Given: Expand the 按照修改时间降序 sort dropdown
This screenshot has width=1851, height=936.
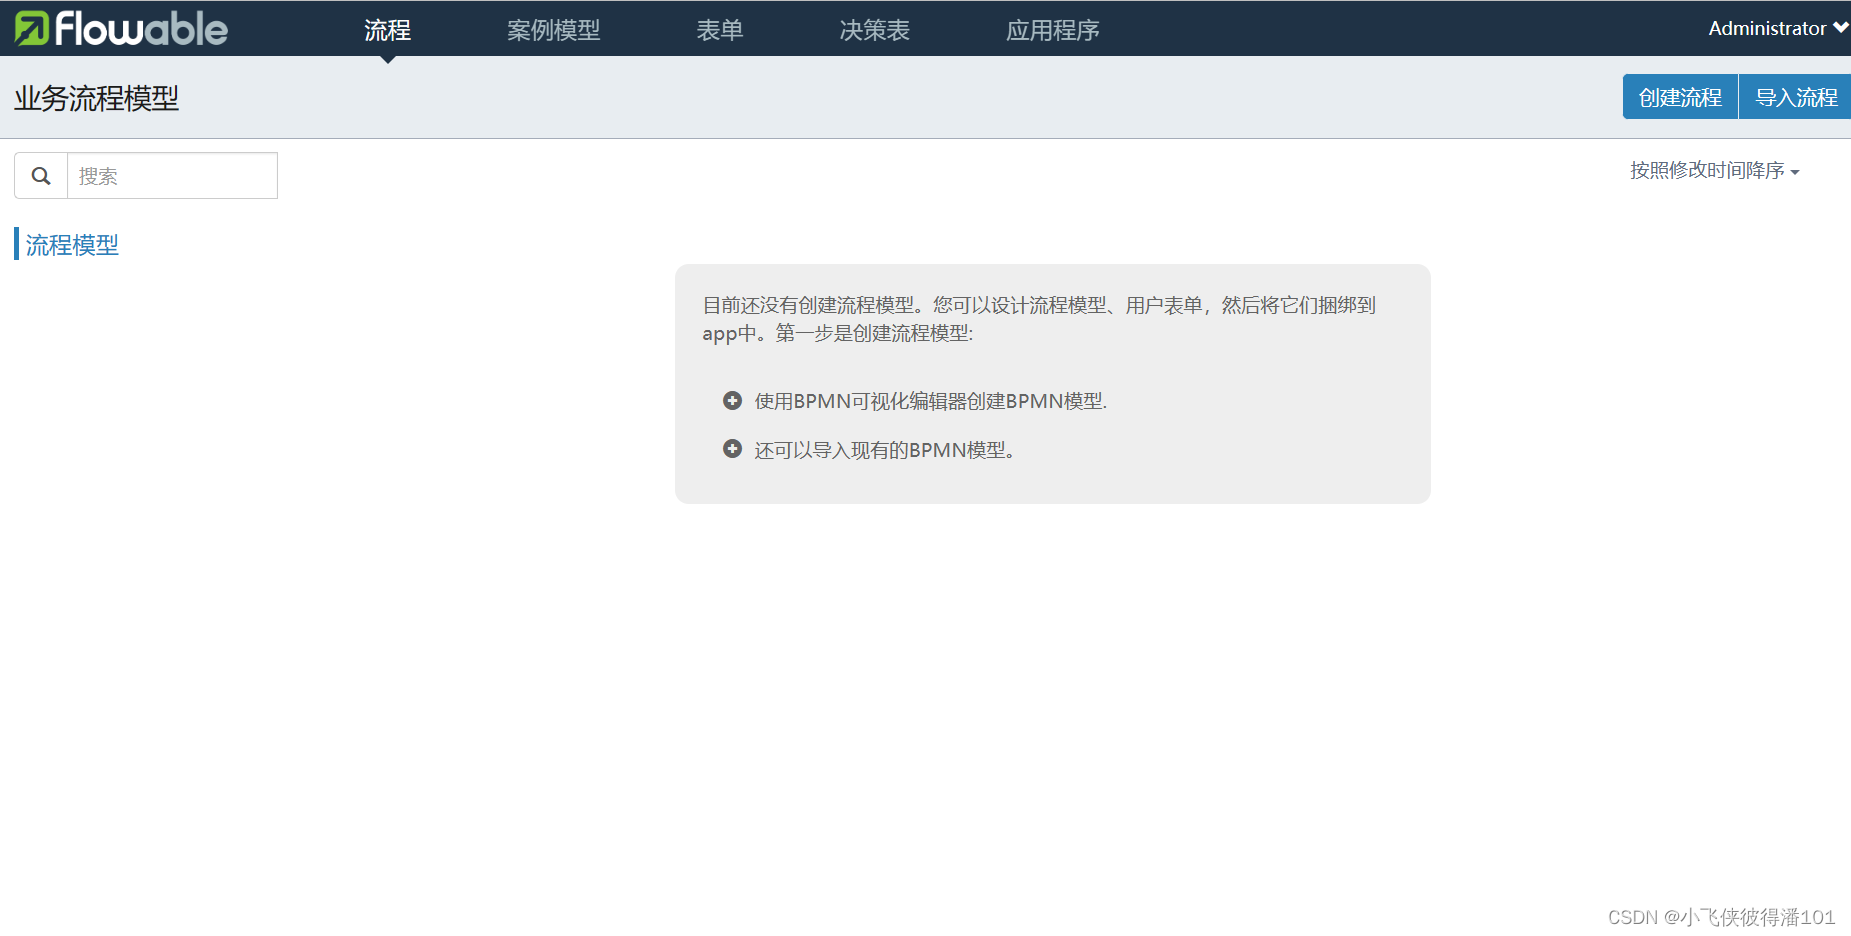Looking at the screenshot, I should 1714,171.
